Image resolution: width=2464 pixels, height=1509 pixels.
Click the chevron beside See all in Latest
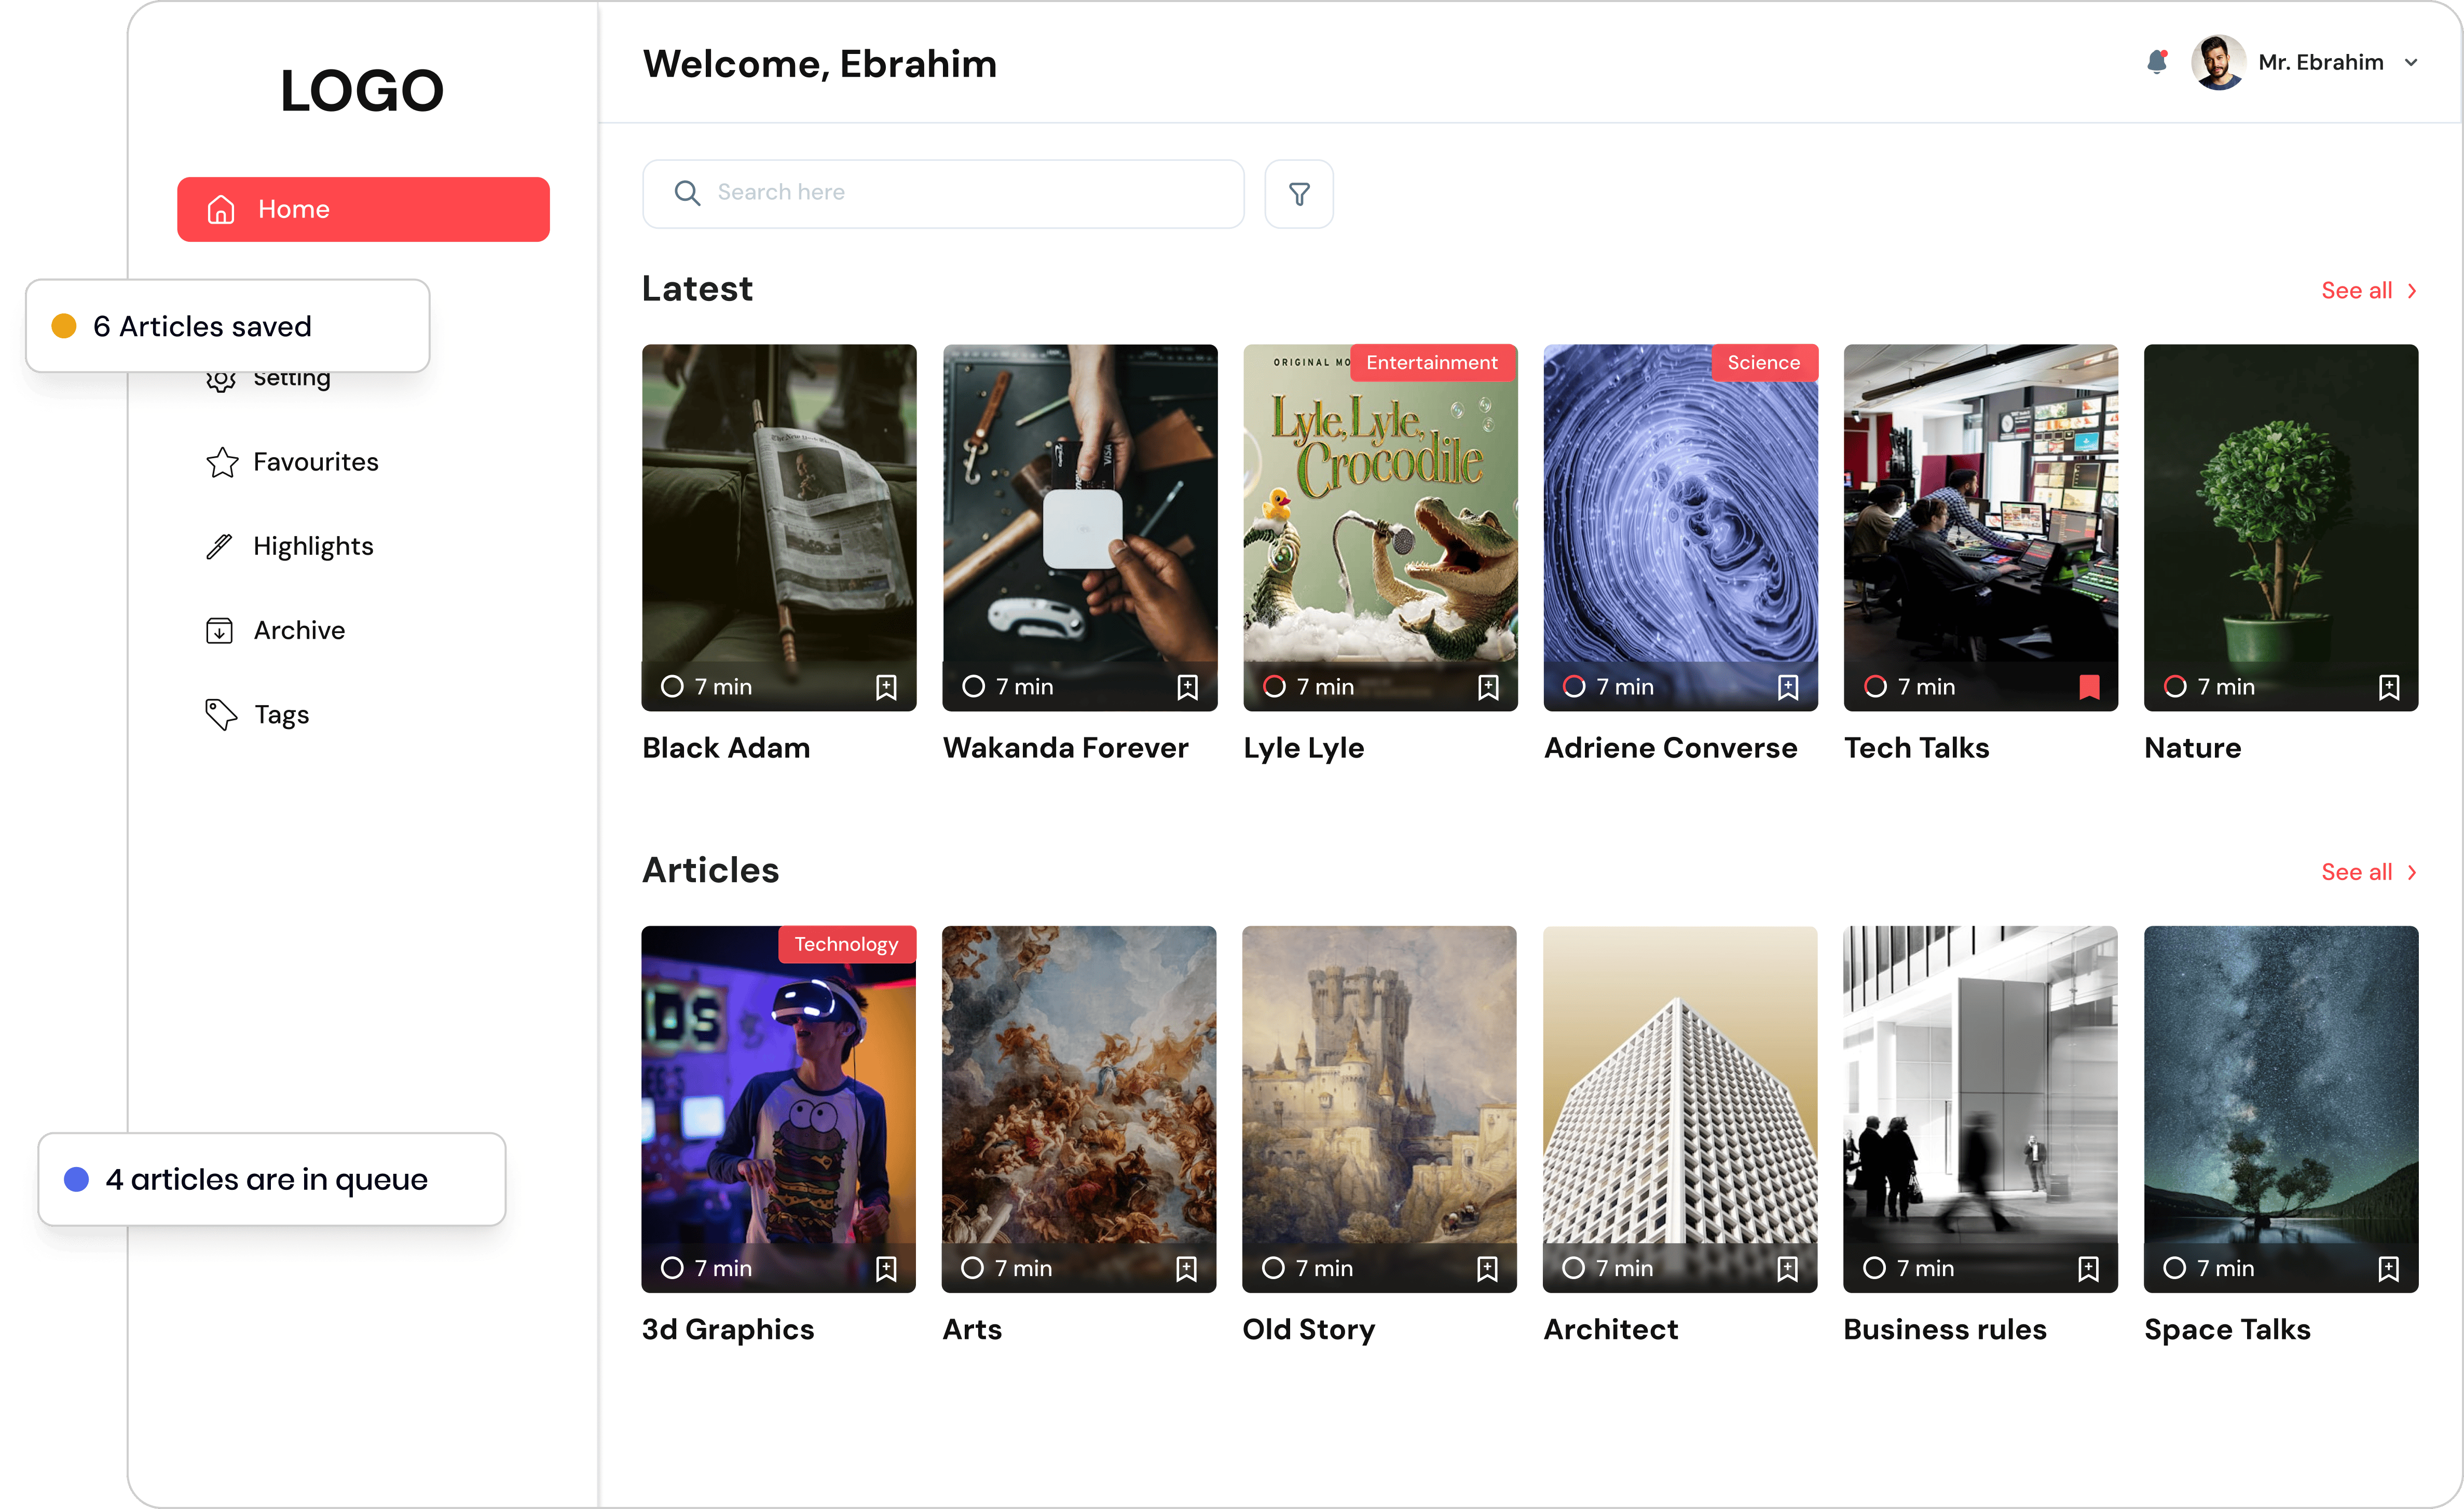(2412, 290)
